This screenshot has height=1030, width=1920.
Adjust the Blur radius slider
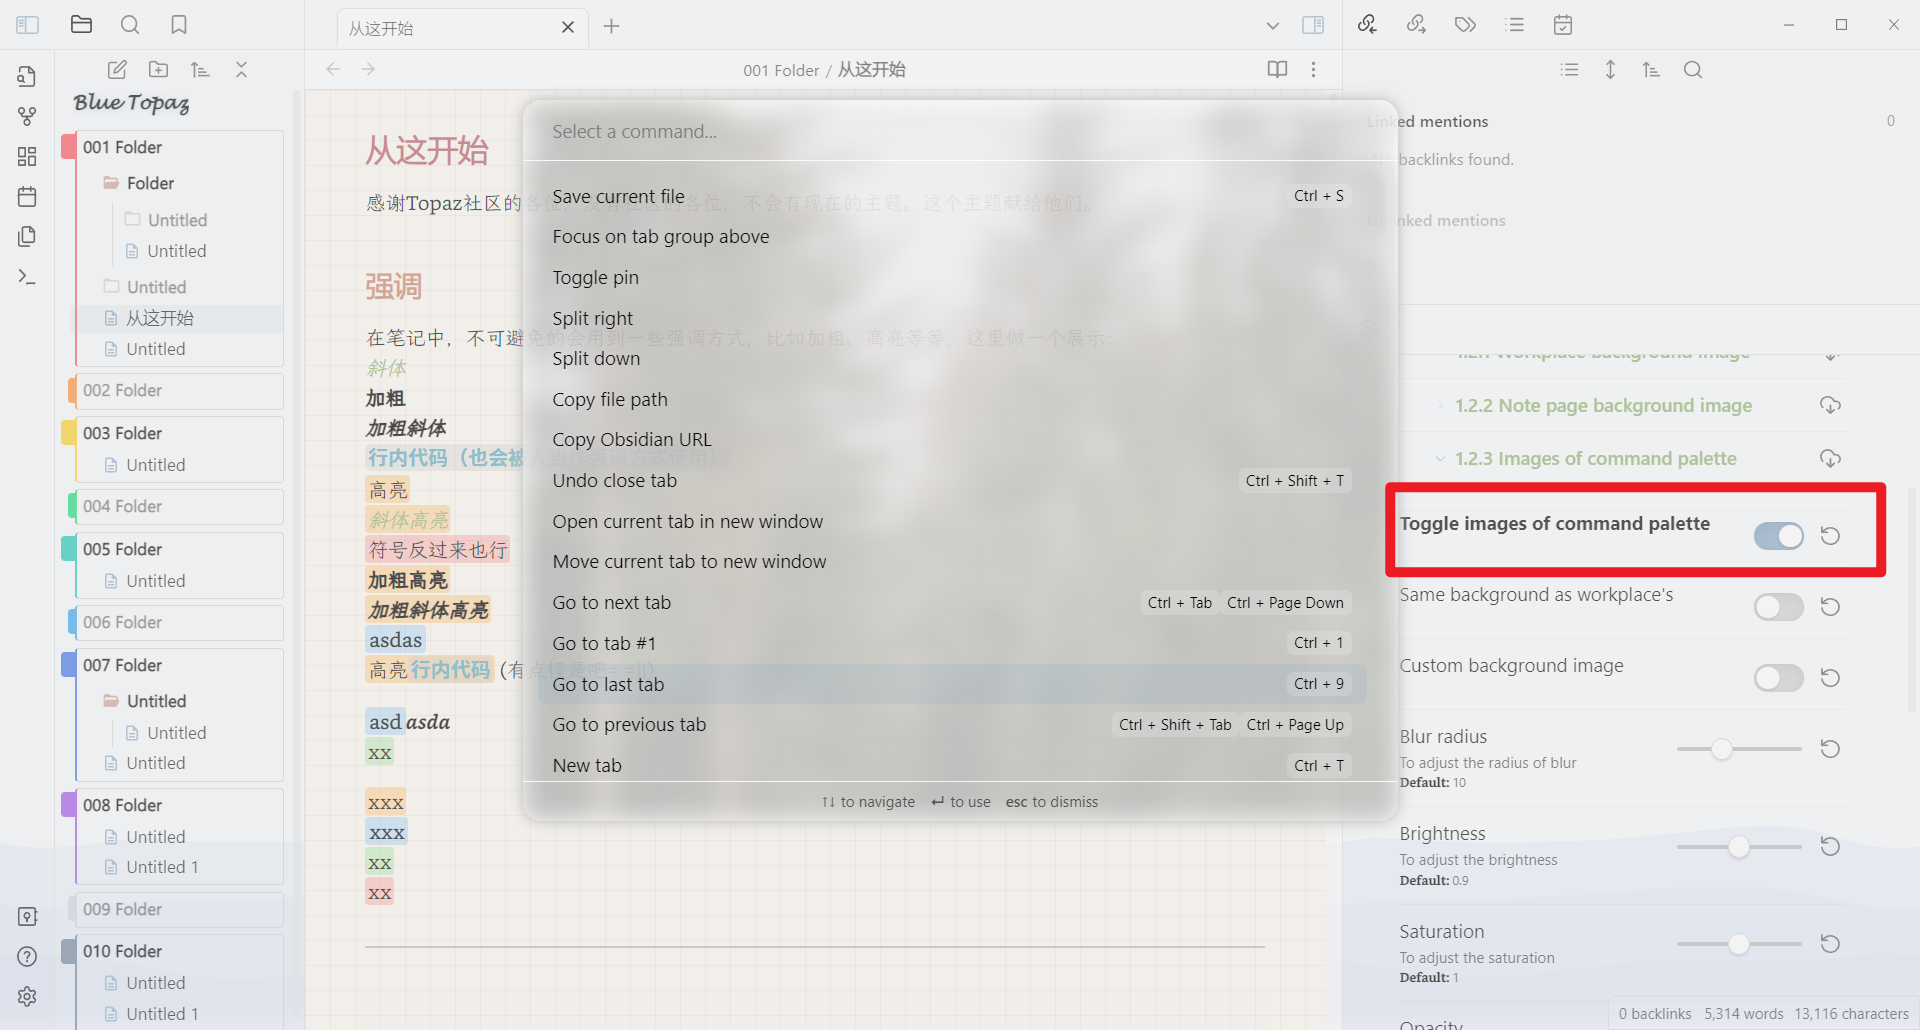(x=1739, y=749)
